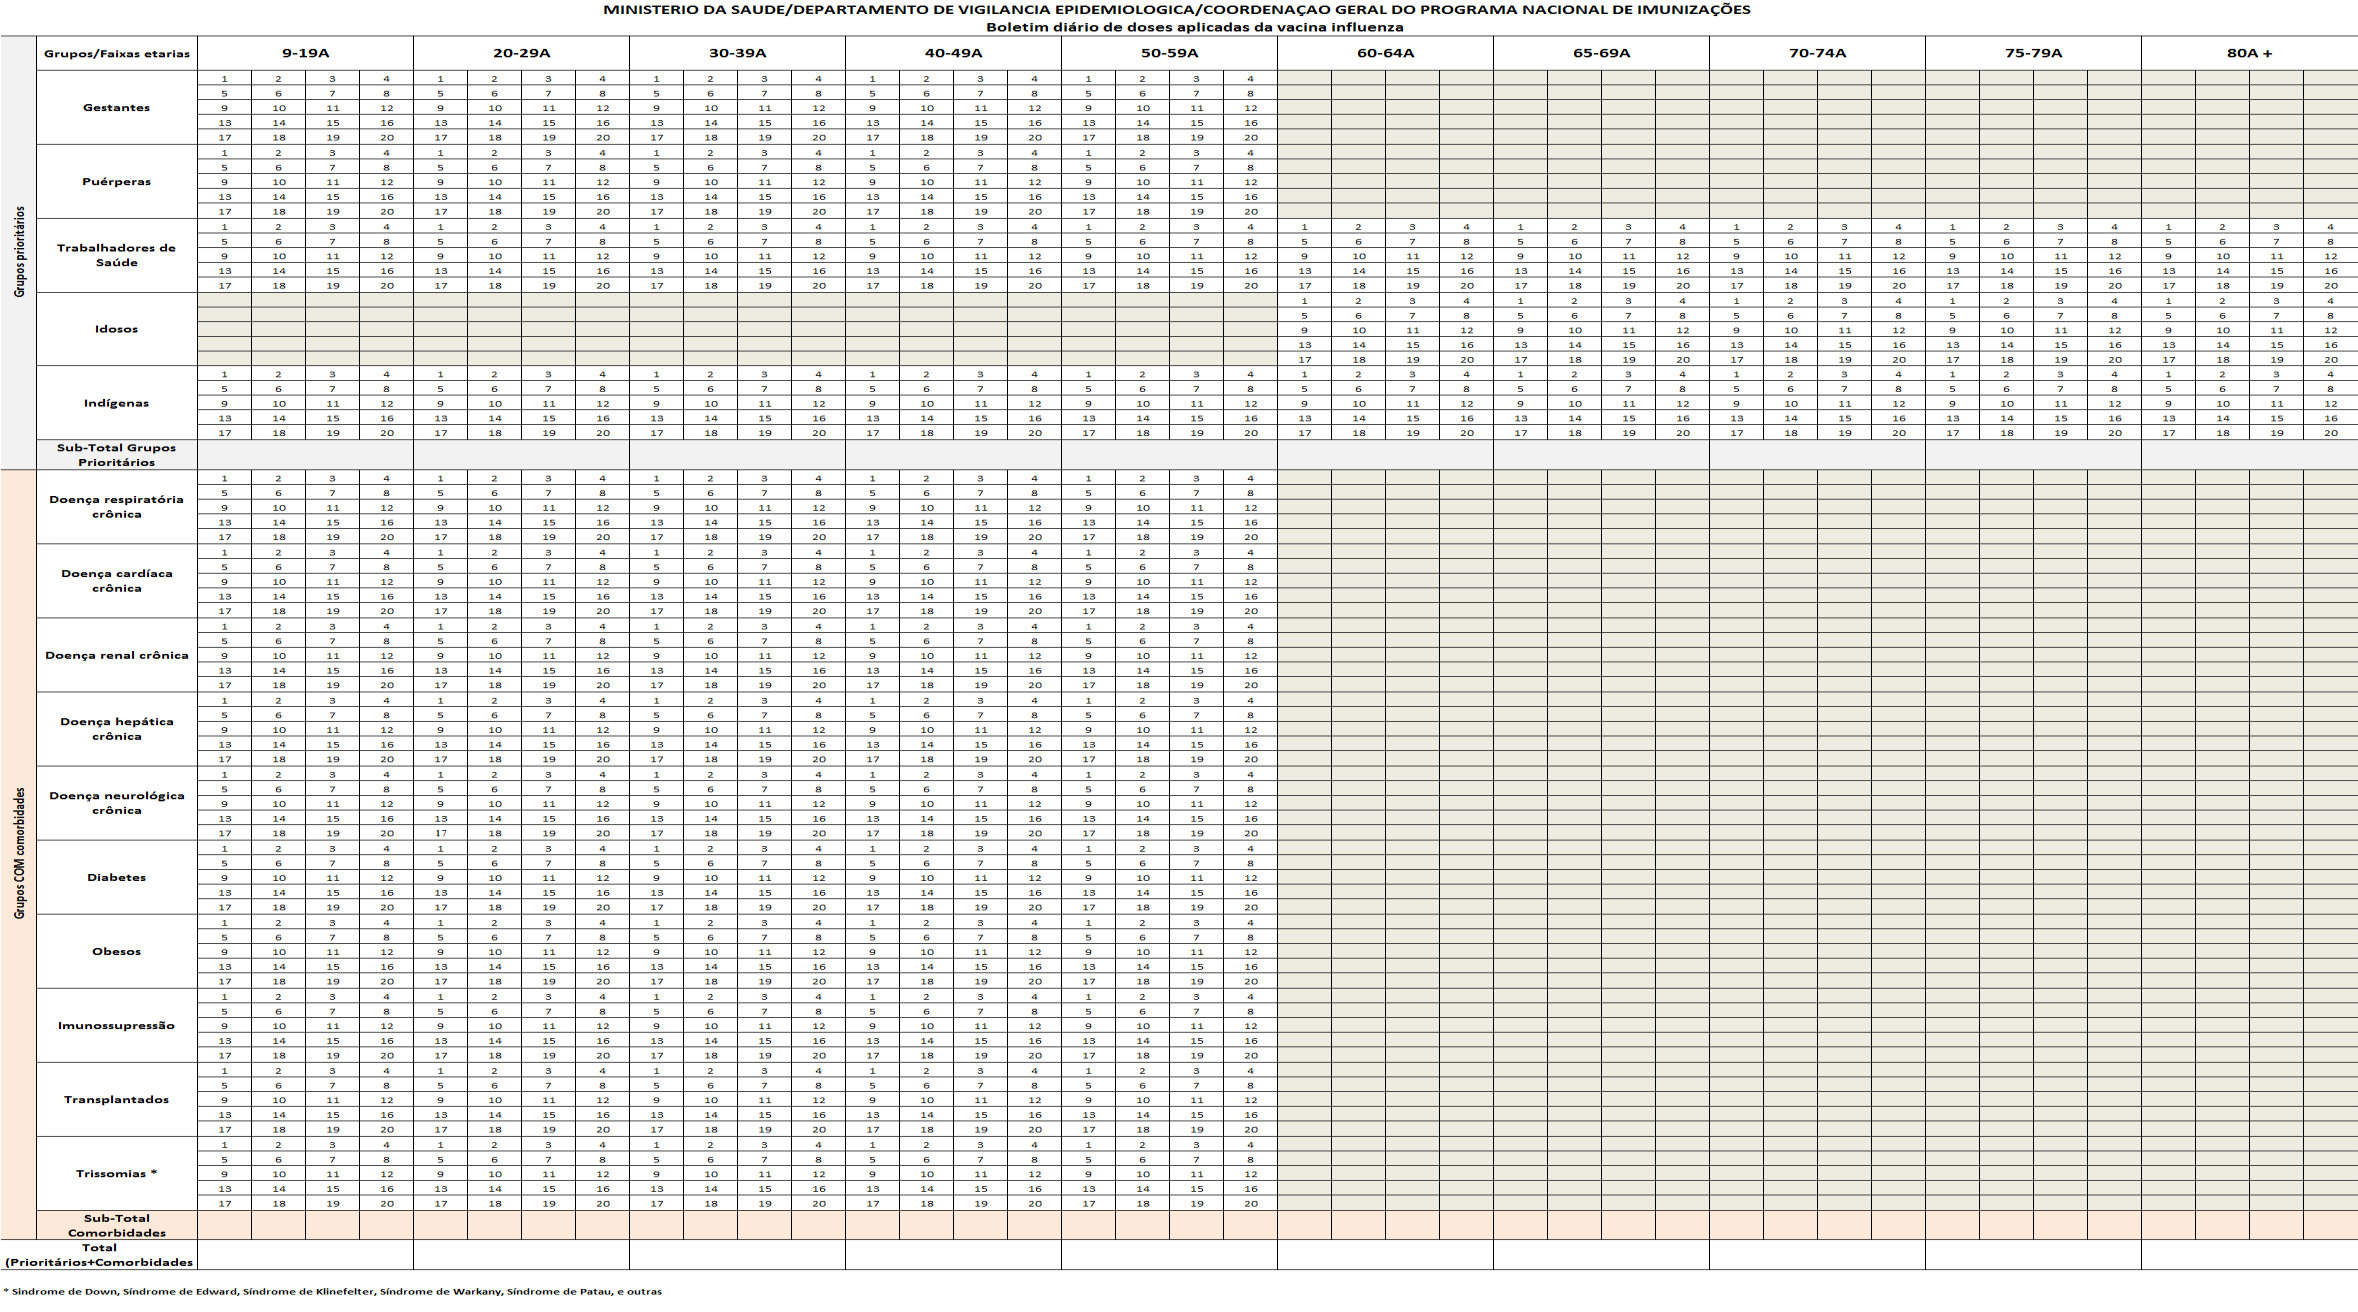Click the 20-29A column header
The image size is (2358, 1312).
[x=521, y=53]
